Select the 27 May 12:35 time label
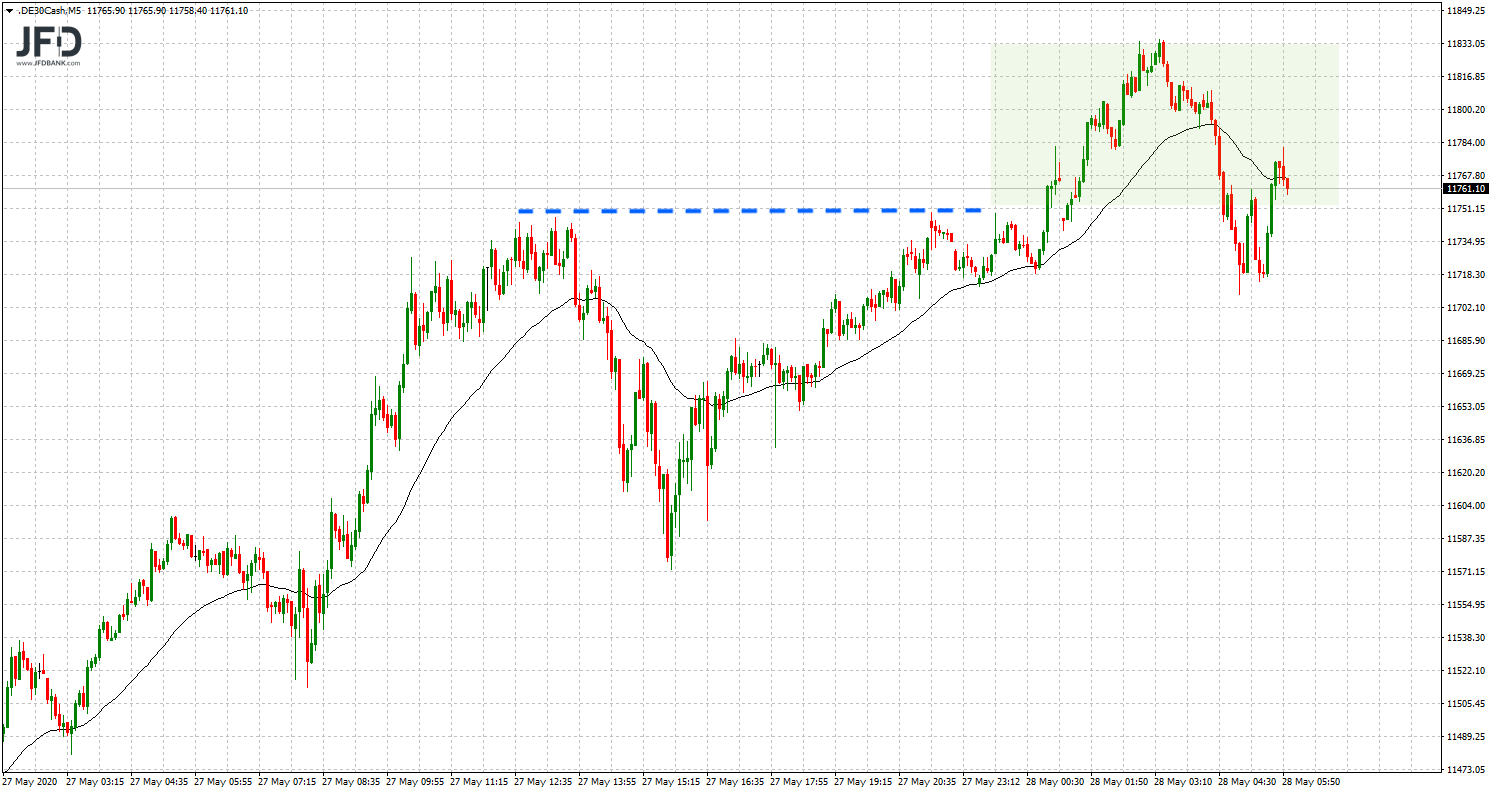The height and width of the screenshot is (793, 1492). coord(545,781)
